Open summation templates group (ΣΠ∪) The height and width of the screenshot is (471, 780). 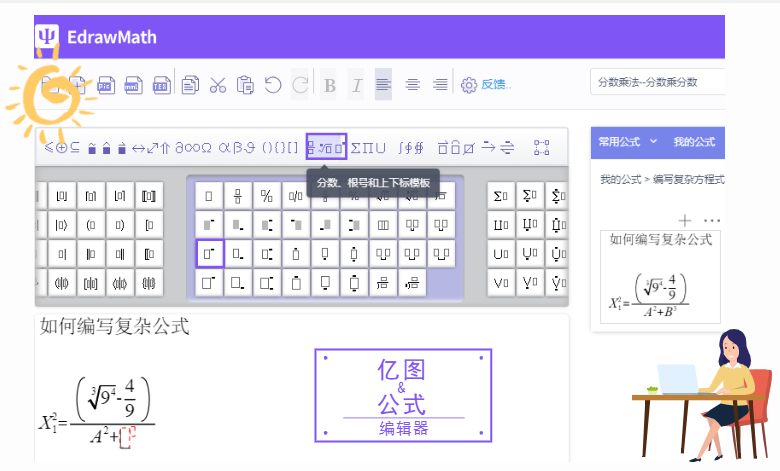point(368,148)
